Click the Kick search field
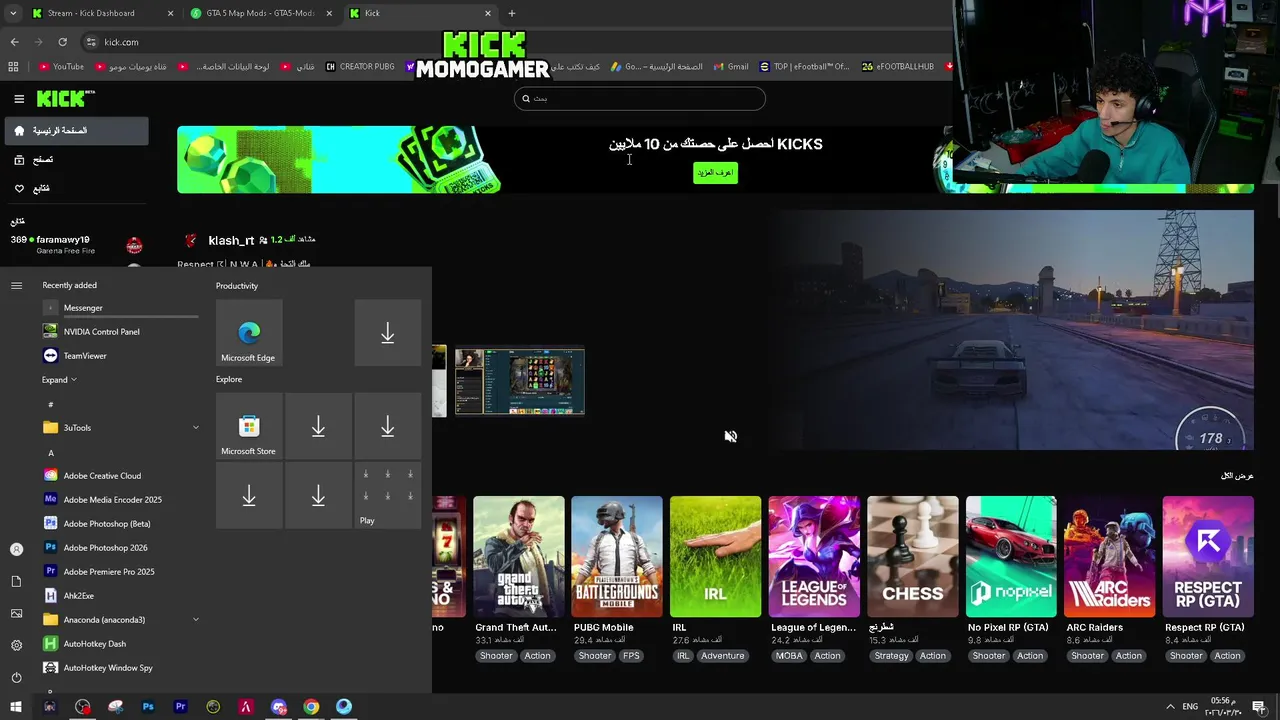1280x720 pixels. 640,98
